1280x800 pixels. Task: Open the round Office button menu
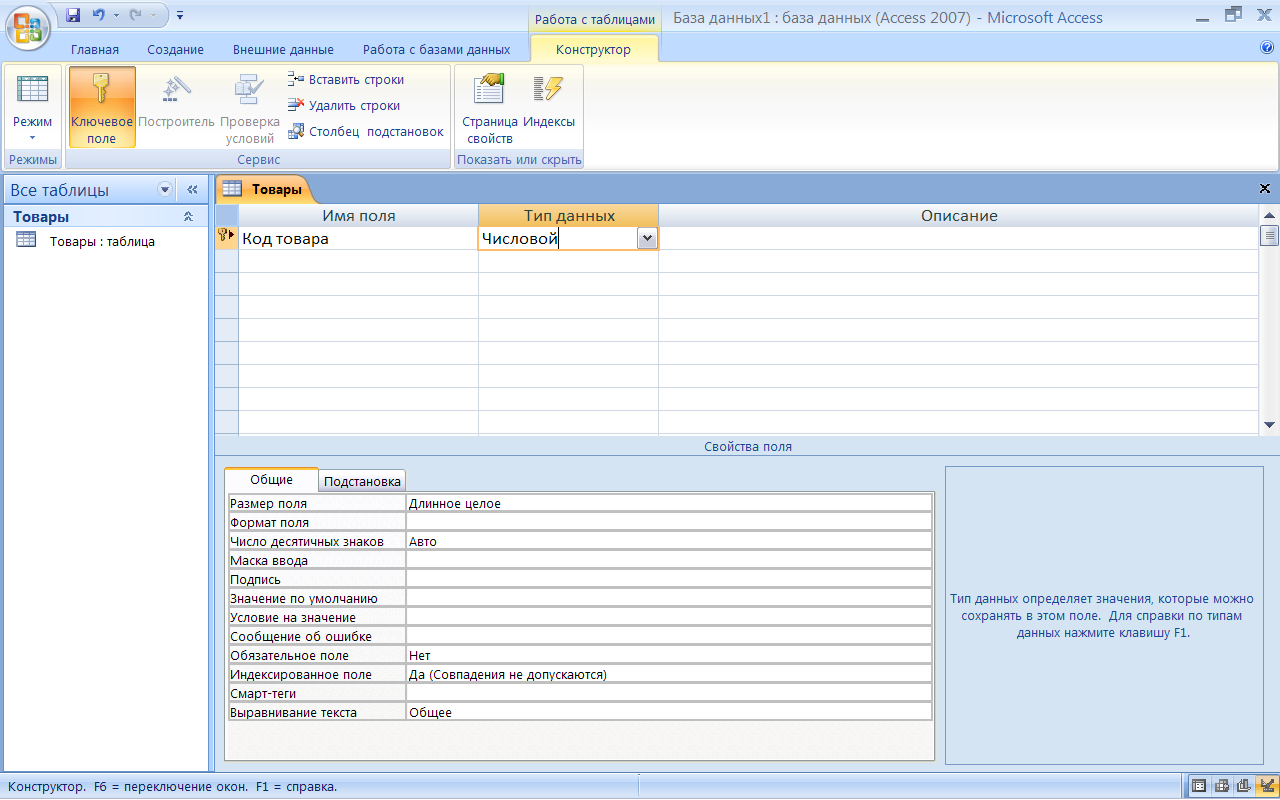pyautogui.click(x=28, y=27)
